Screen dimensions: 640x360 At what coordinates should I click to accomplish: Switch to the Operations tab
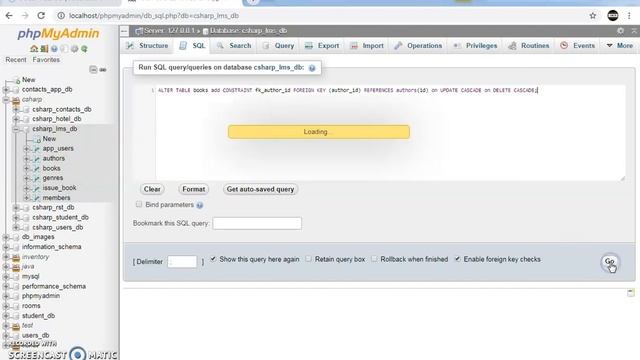(x=418, y=45)
